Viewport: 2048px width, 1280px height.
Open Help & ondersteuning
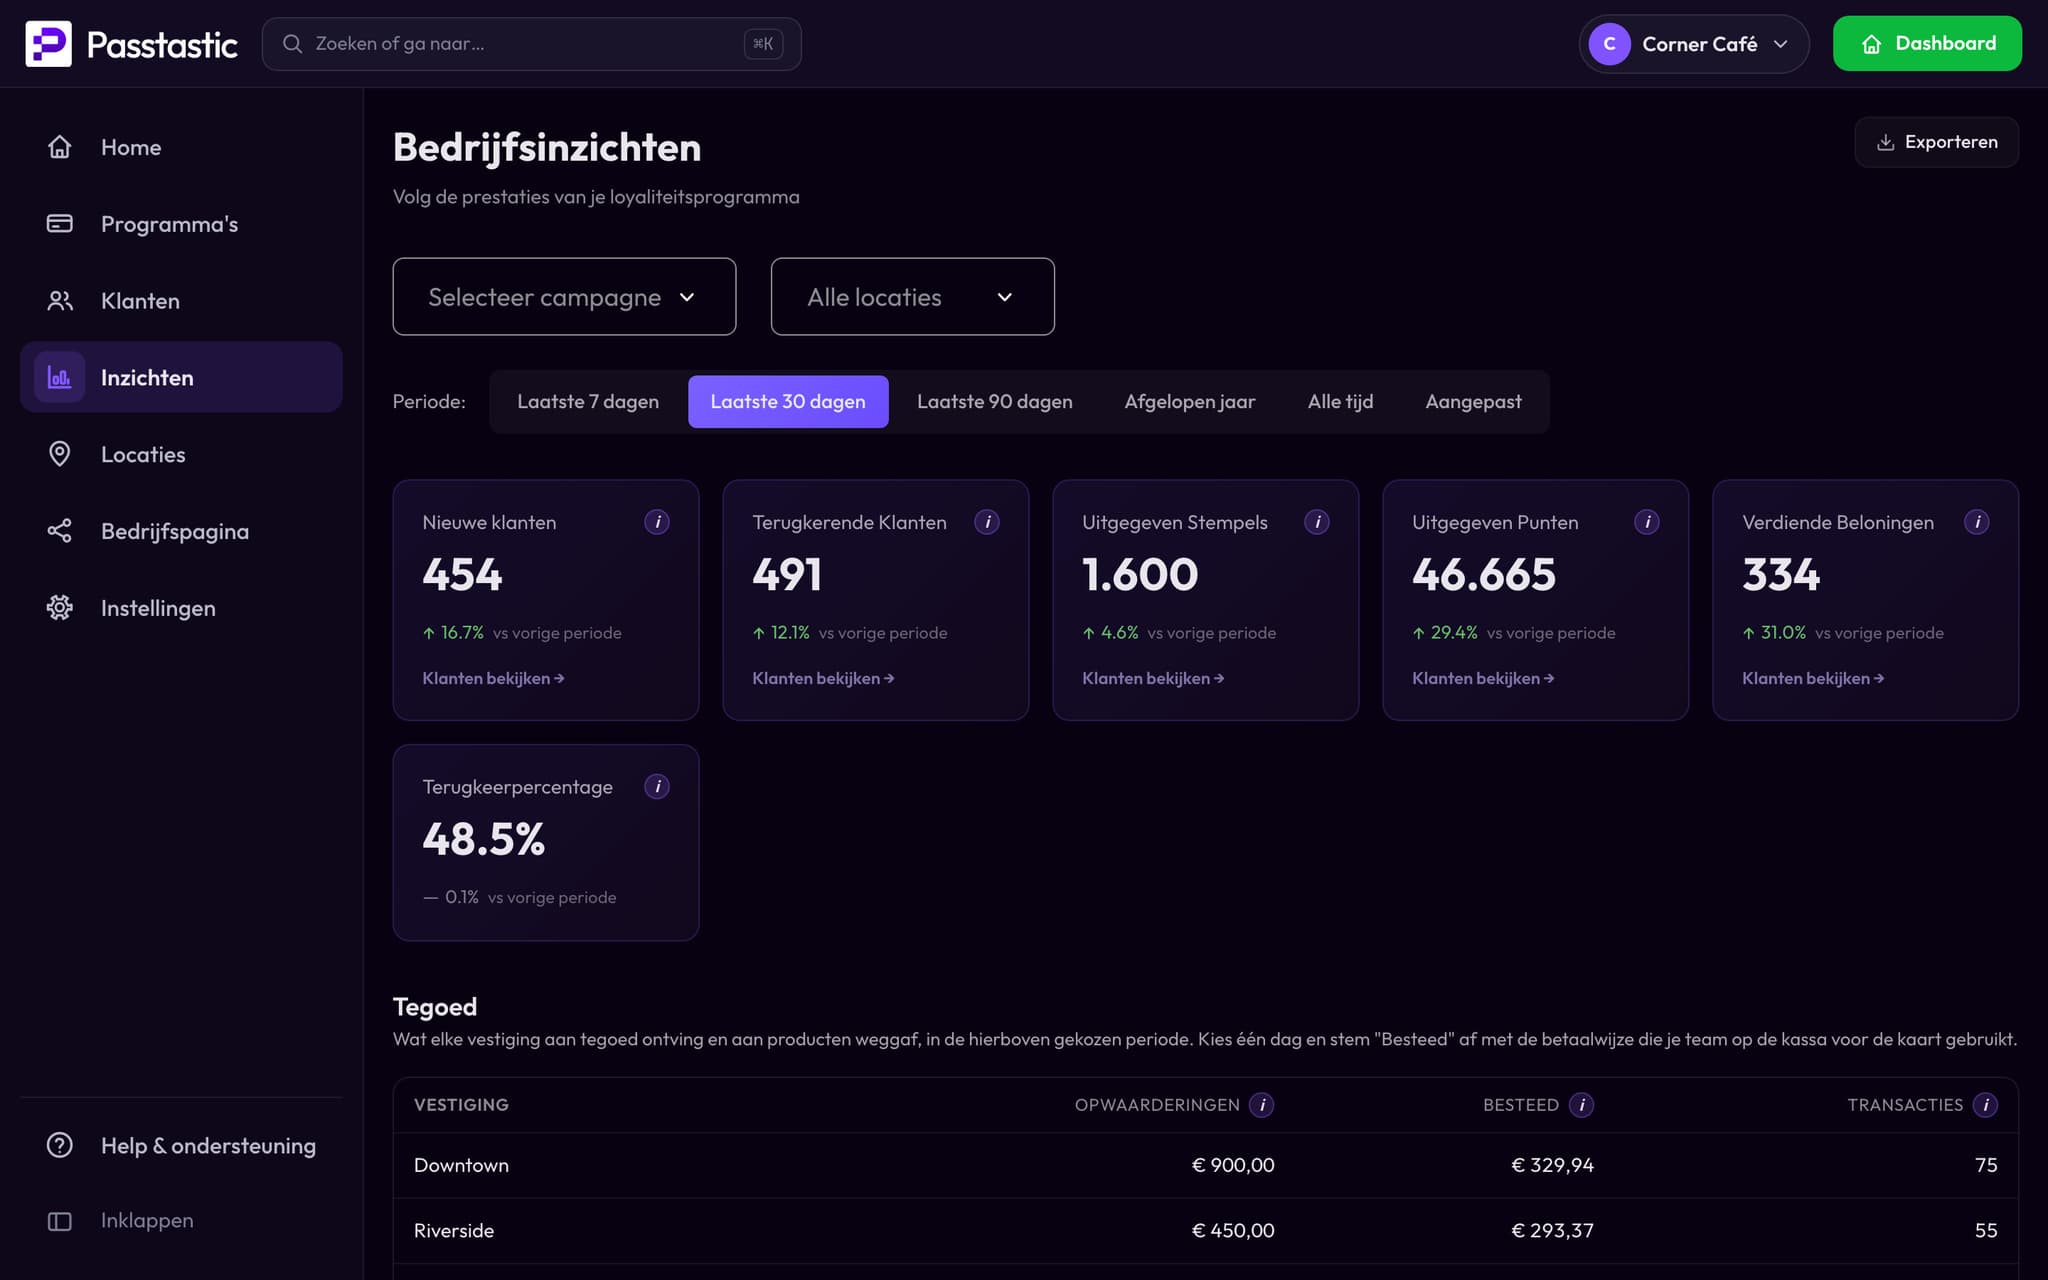coord(181,1146)
